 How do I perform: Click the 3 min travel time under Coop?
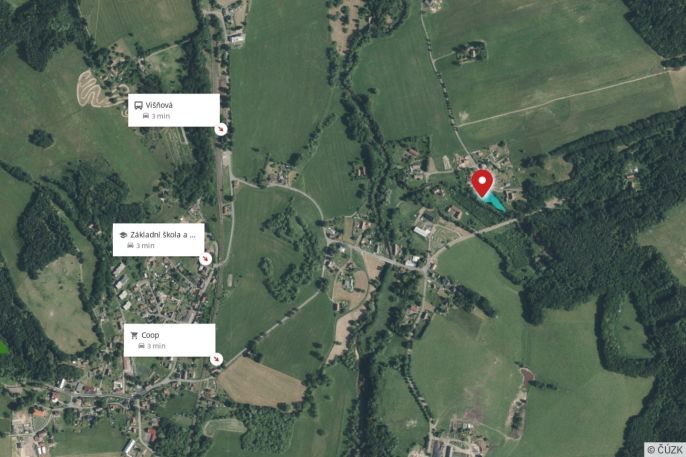[156, 346]
